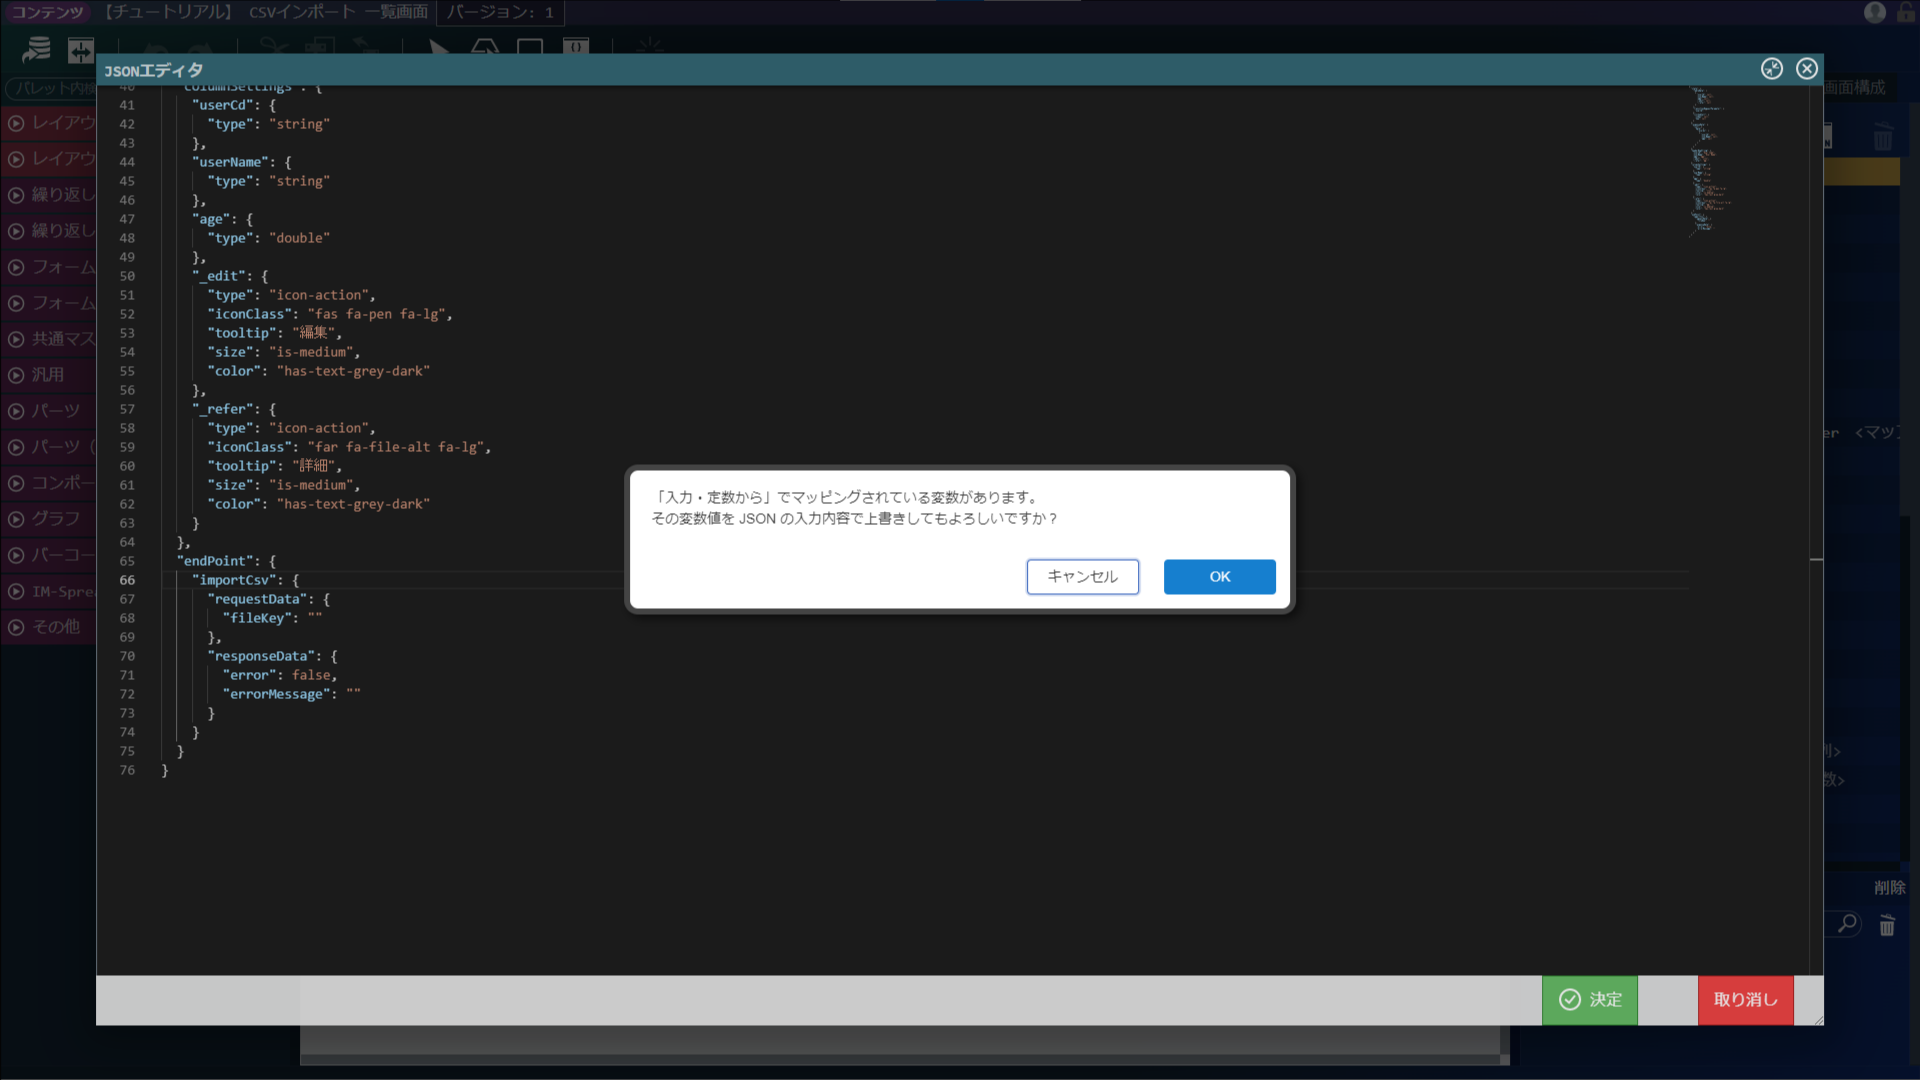Expand the IM-Spre palette category
The height and width of the screenshot is (1080, 1920).
50,591
